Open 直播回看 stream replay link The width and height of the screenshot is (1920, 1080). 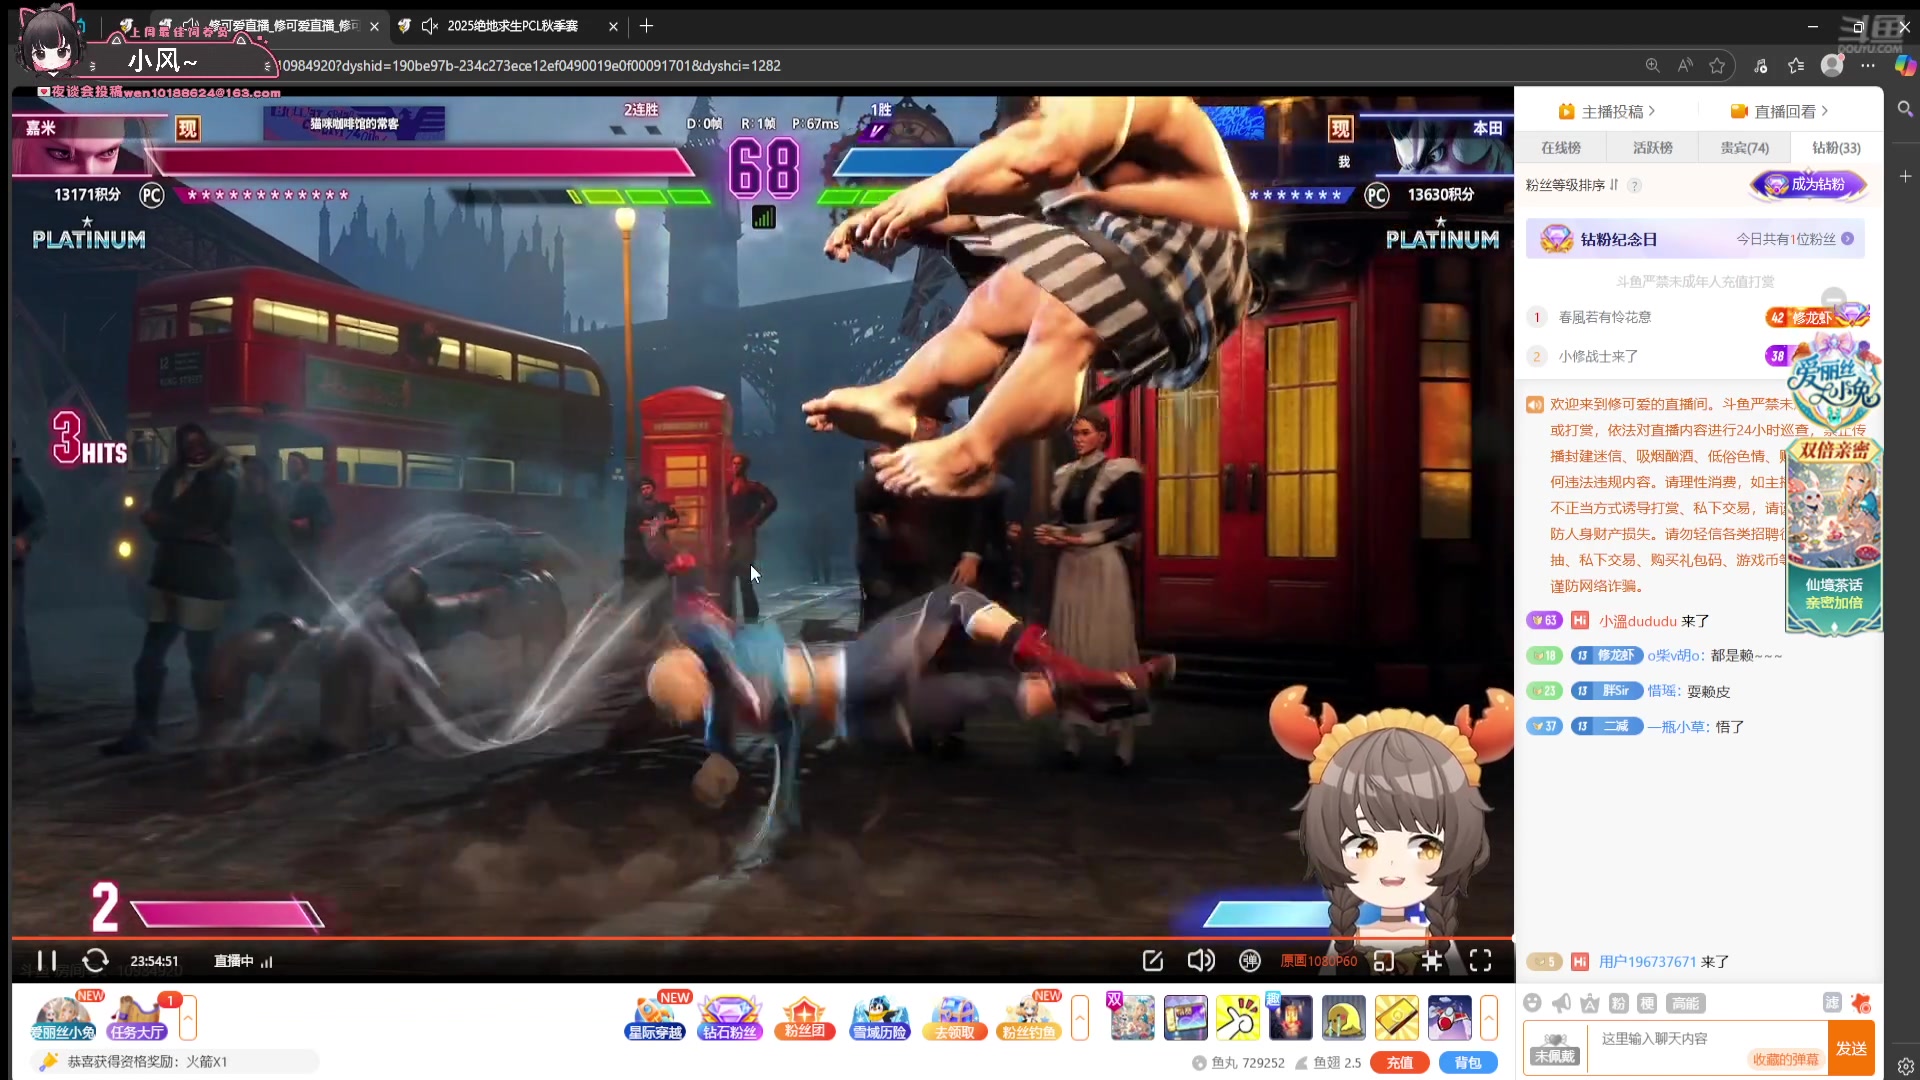1779,111
